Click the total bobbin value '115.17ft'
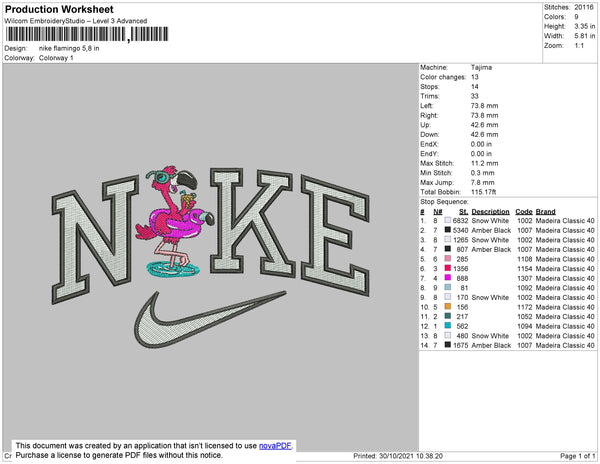This screenshot has height=464, width=600. point(484,192)
